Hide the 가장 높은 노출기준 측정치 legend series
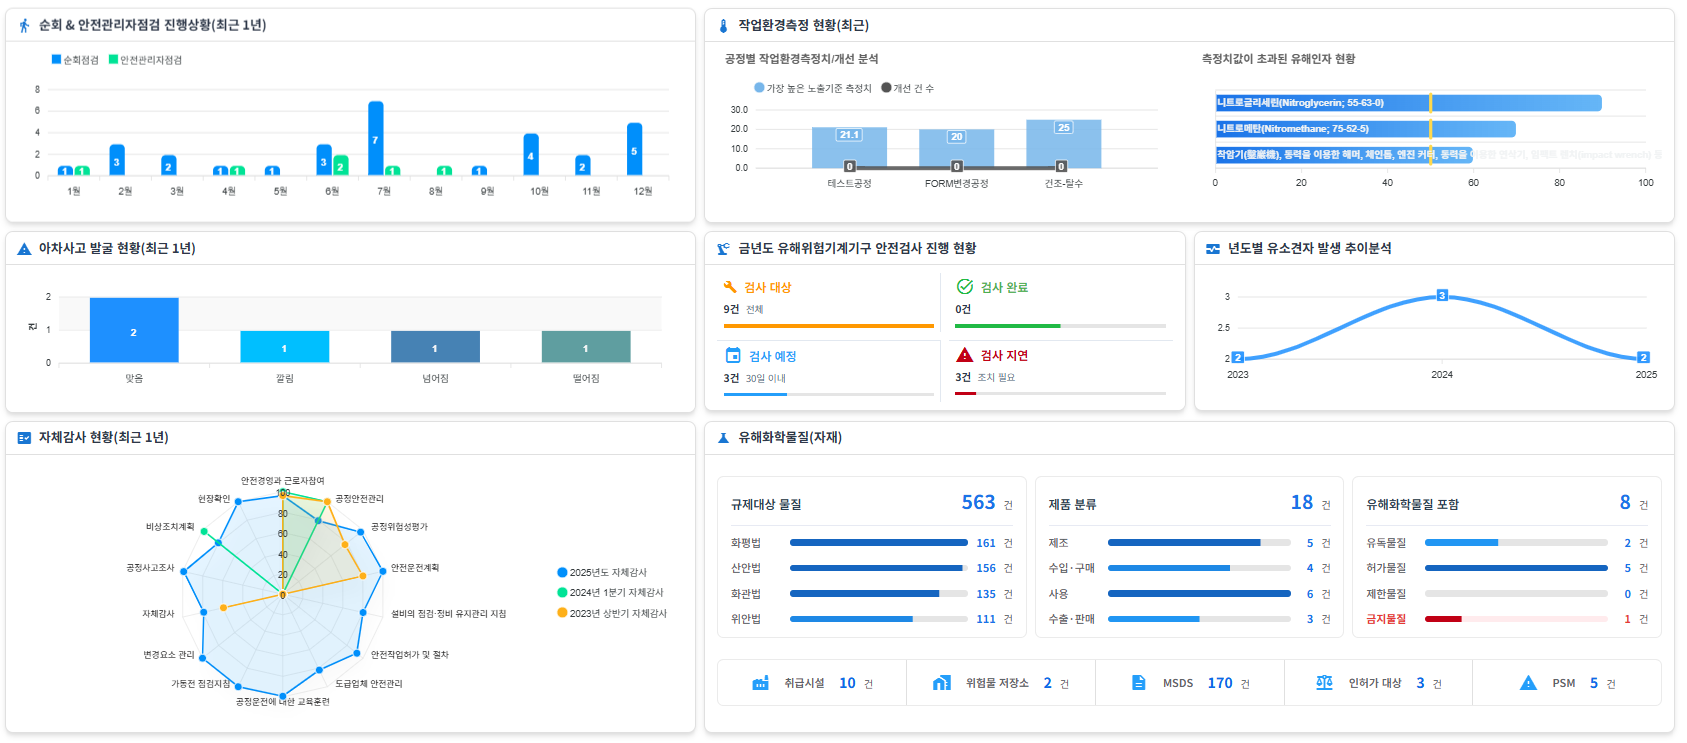This screenshot has width=1687, height=743. coord(813,88)
